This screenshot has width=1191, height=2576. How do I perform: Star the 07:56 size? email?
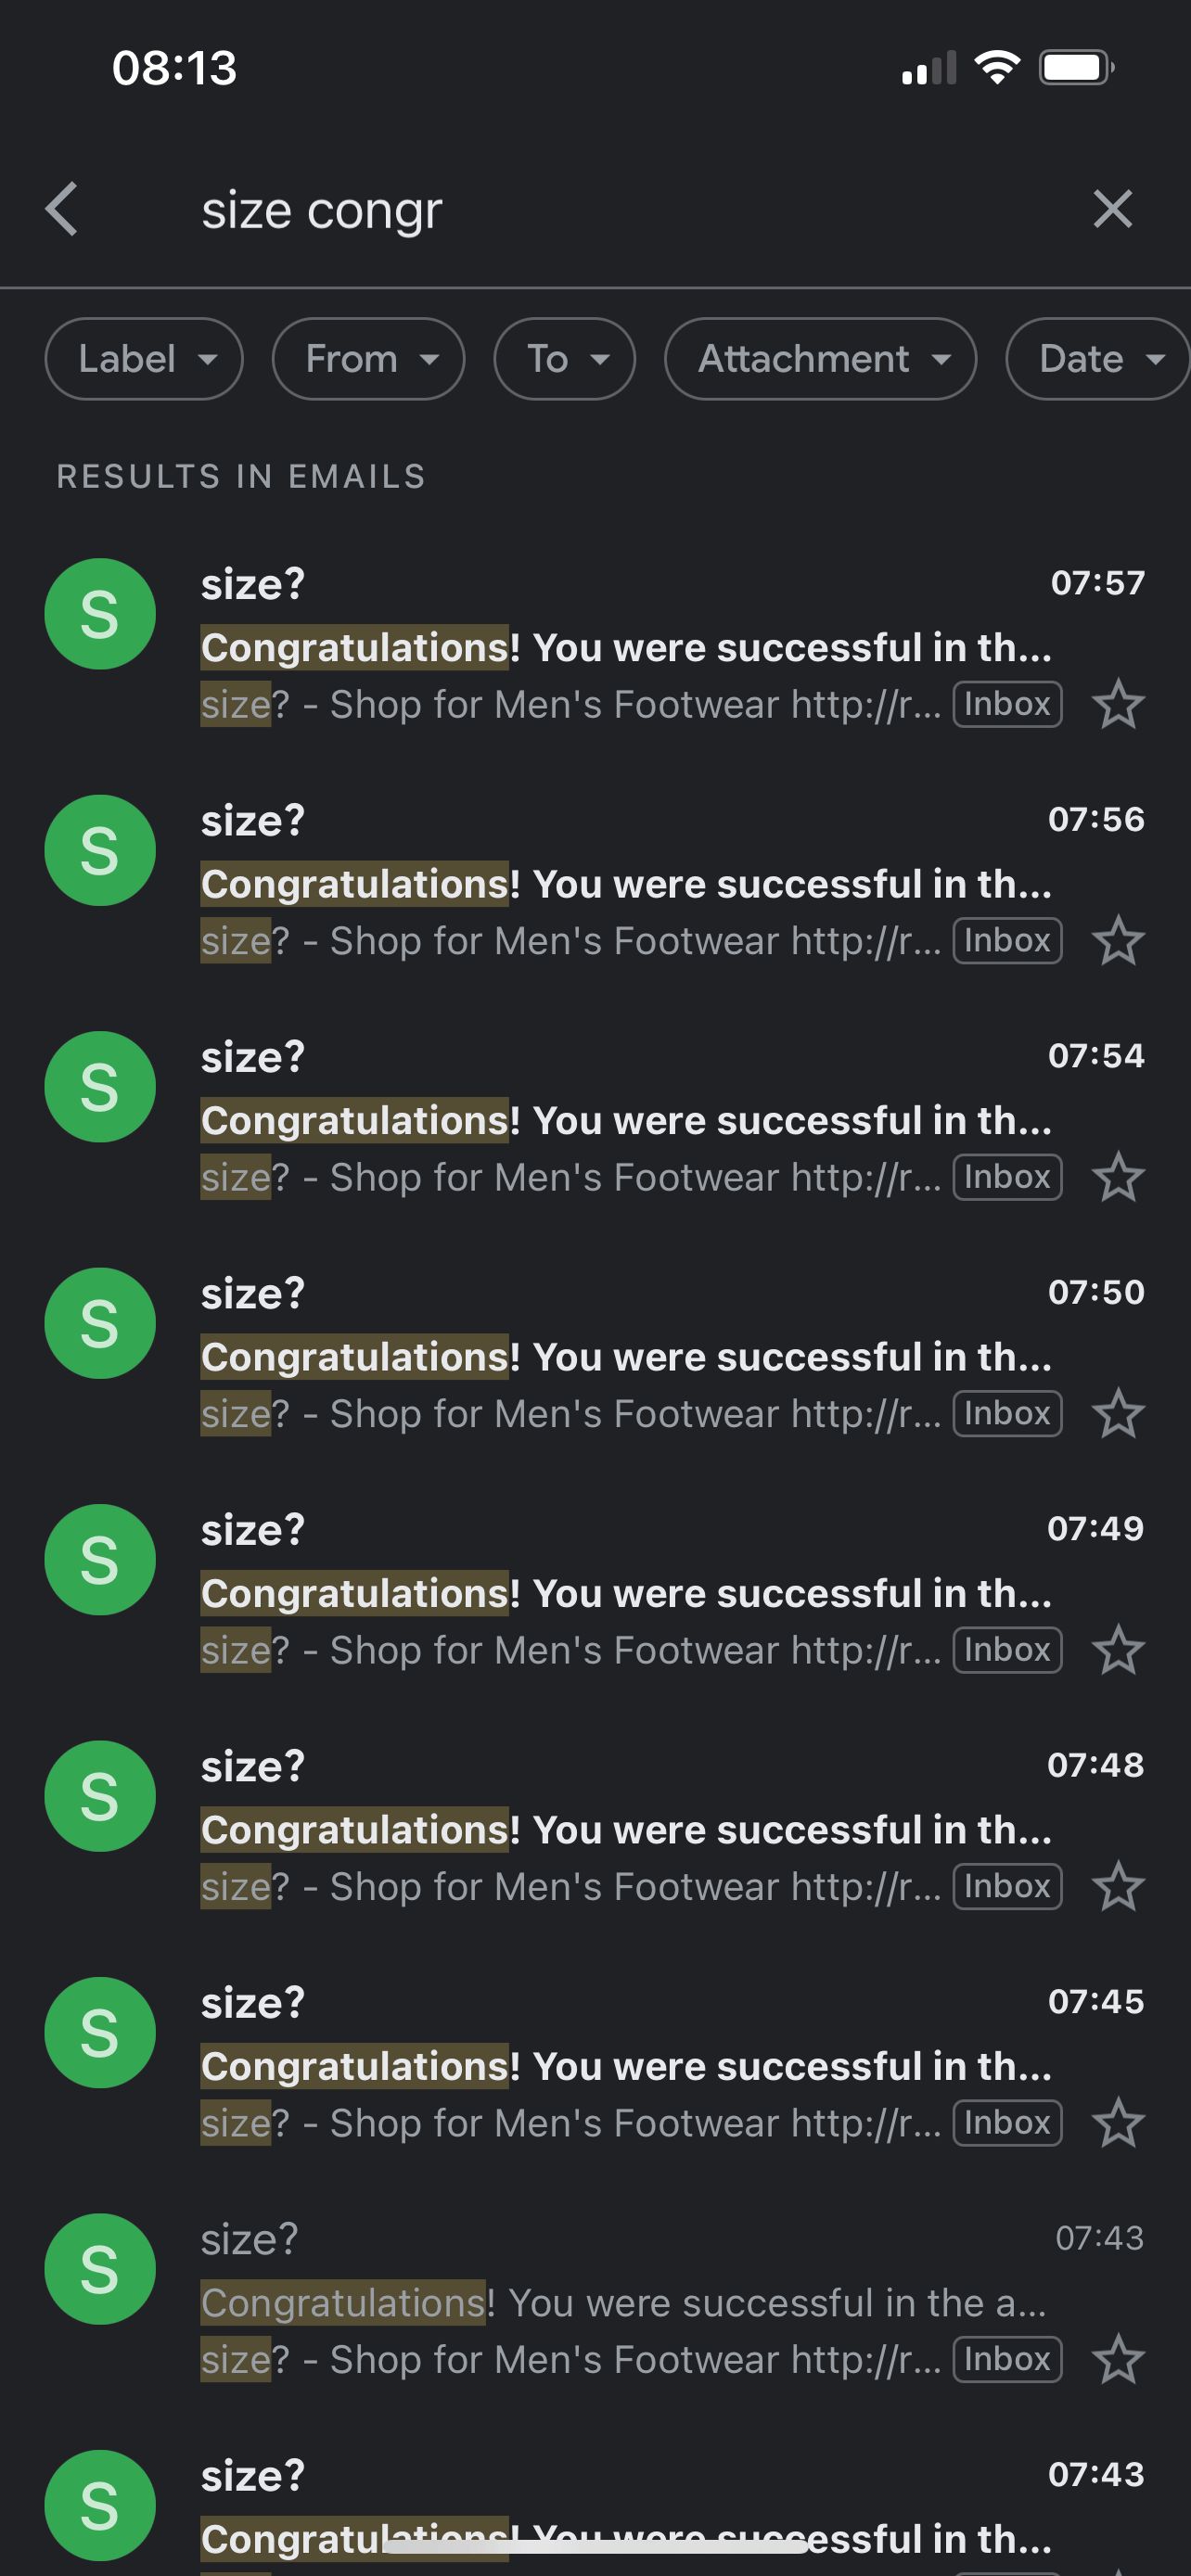pos(1117,941)
